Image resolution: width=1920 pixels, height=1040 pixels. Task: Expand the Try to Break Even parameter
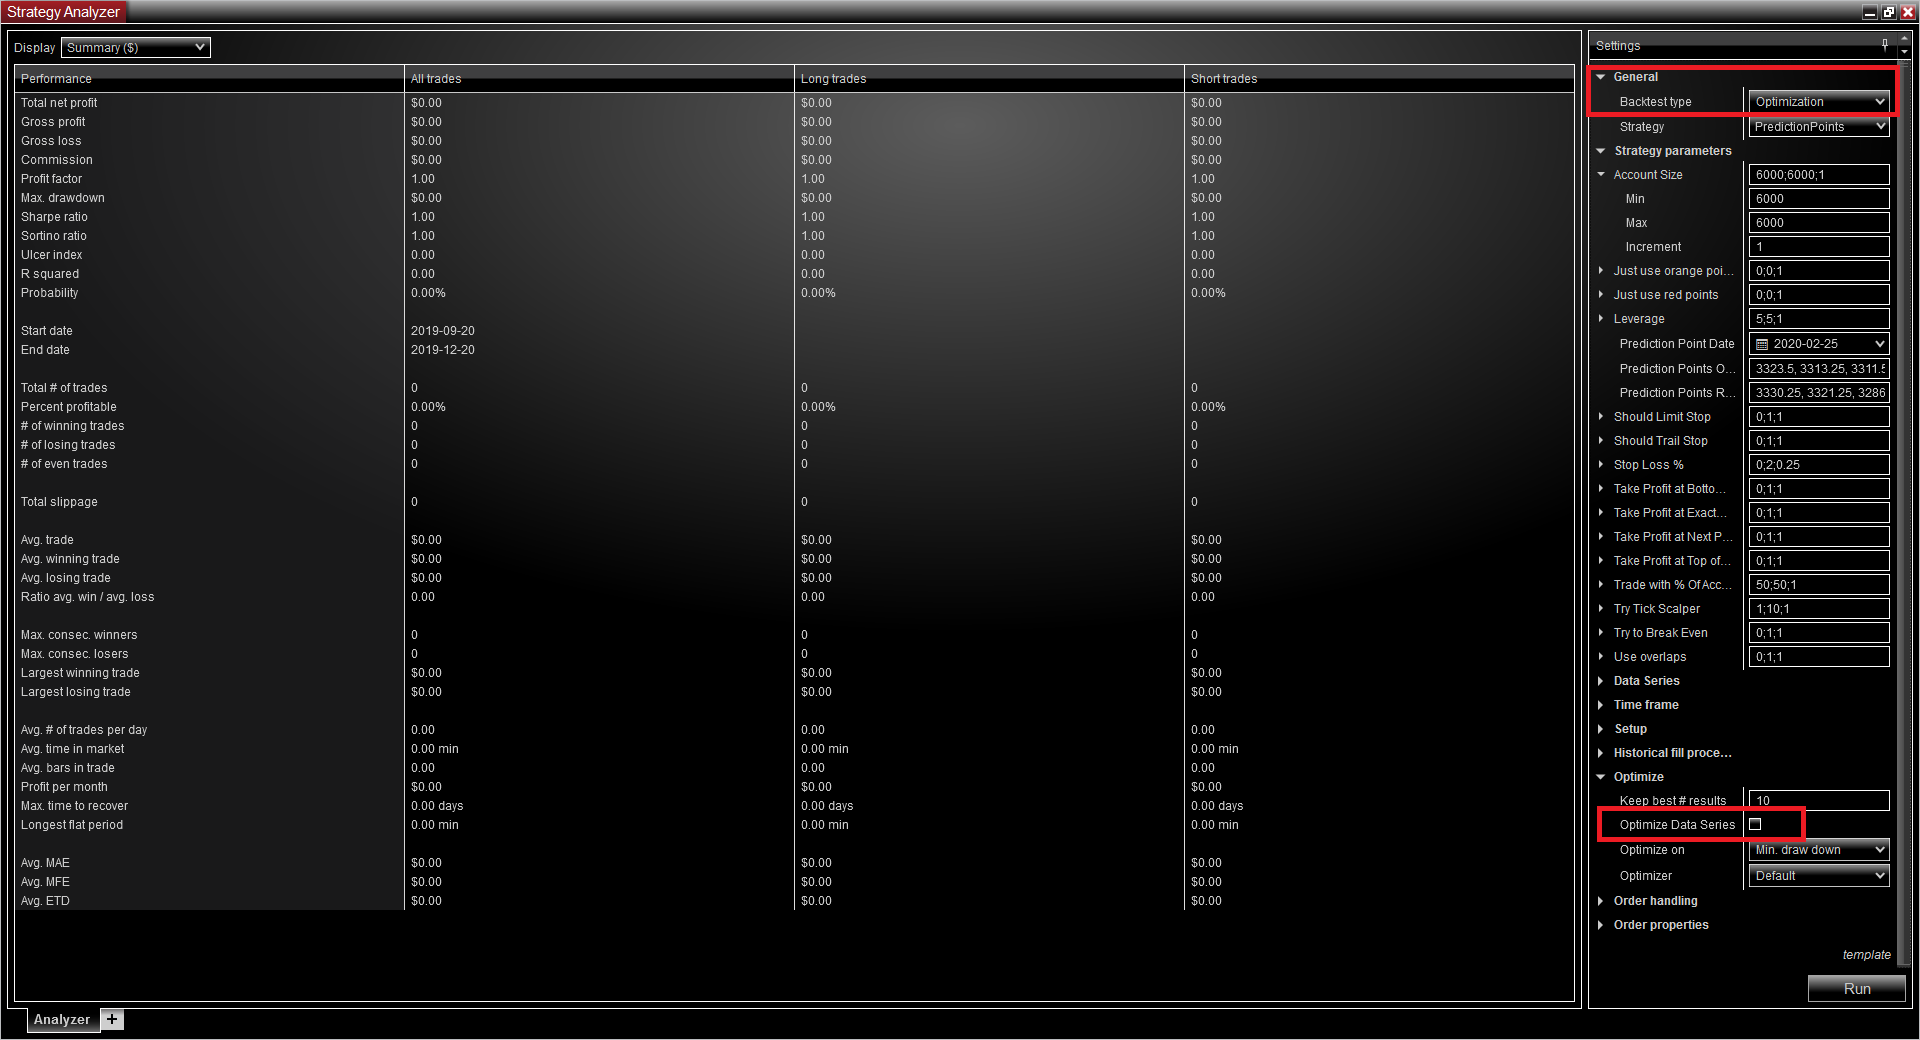tap(1601, 633)
